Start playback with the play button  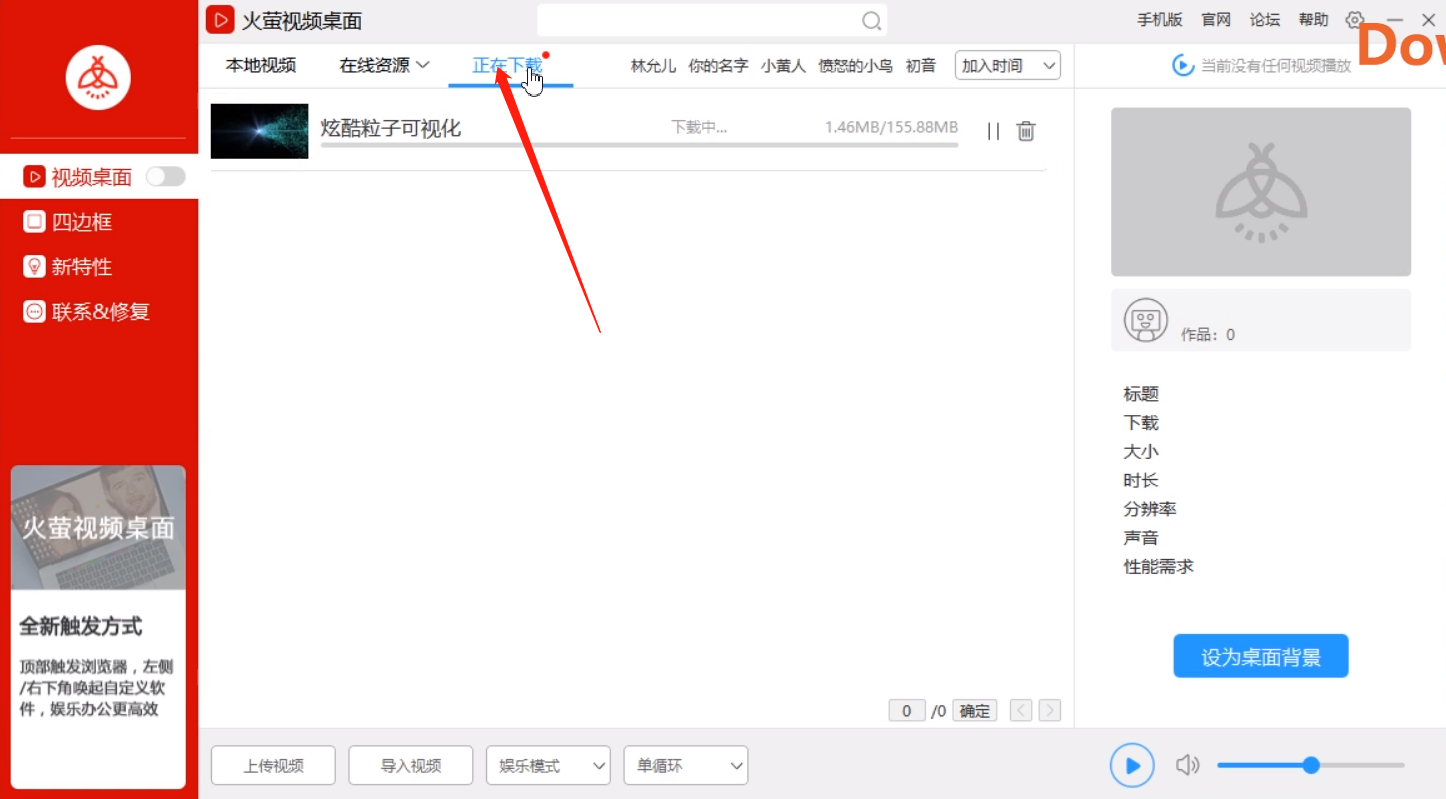(1131, 765)
